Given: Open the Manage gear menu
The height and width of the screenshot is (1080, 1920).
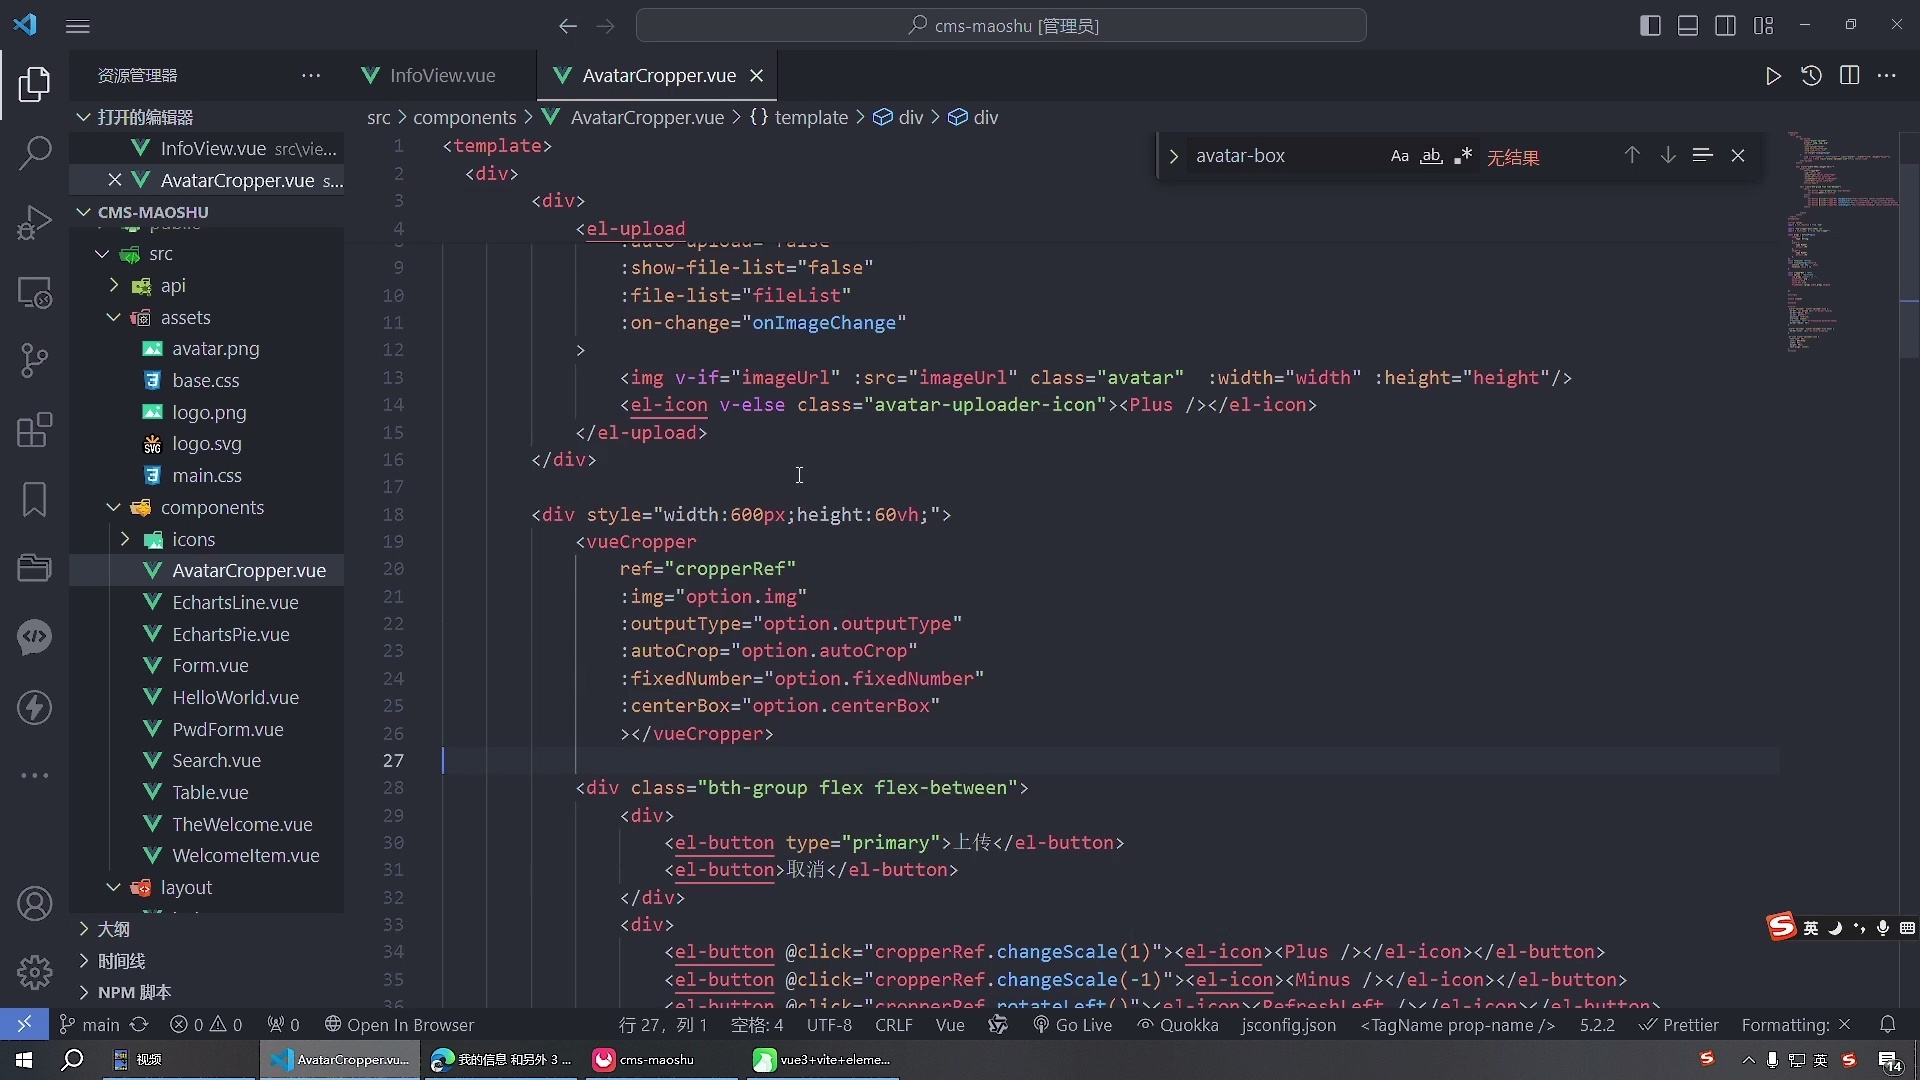Looking at the screenshot, I should click(x=35, y=972).
